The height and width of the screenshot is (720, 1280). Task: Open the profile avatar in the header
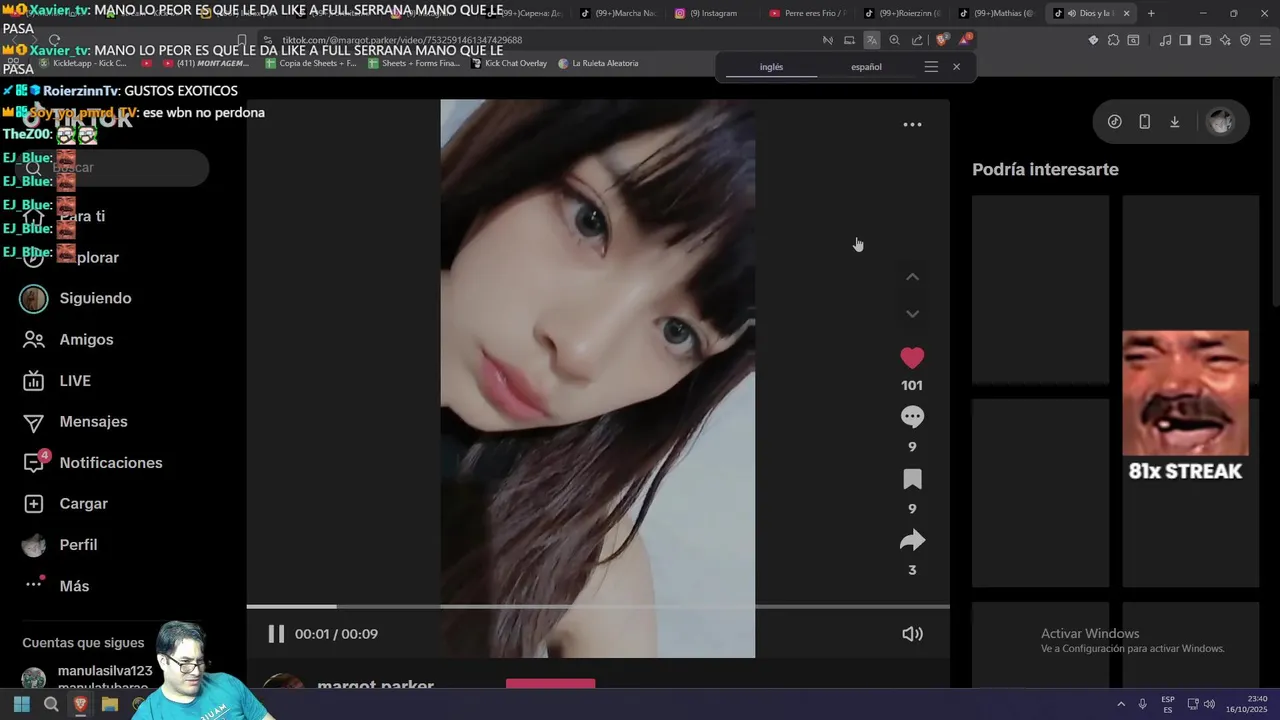(1220, 122)
